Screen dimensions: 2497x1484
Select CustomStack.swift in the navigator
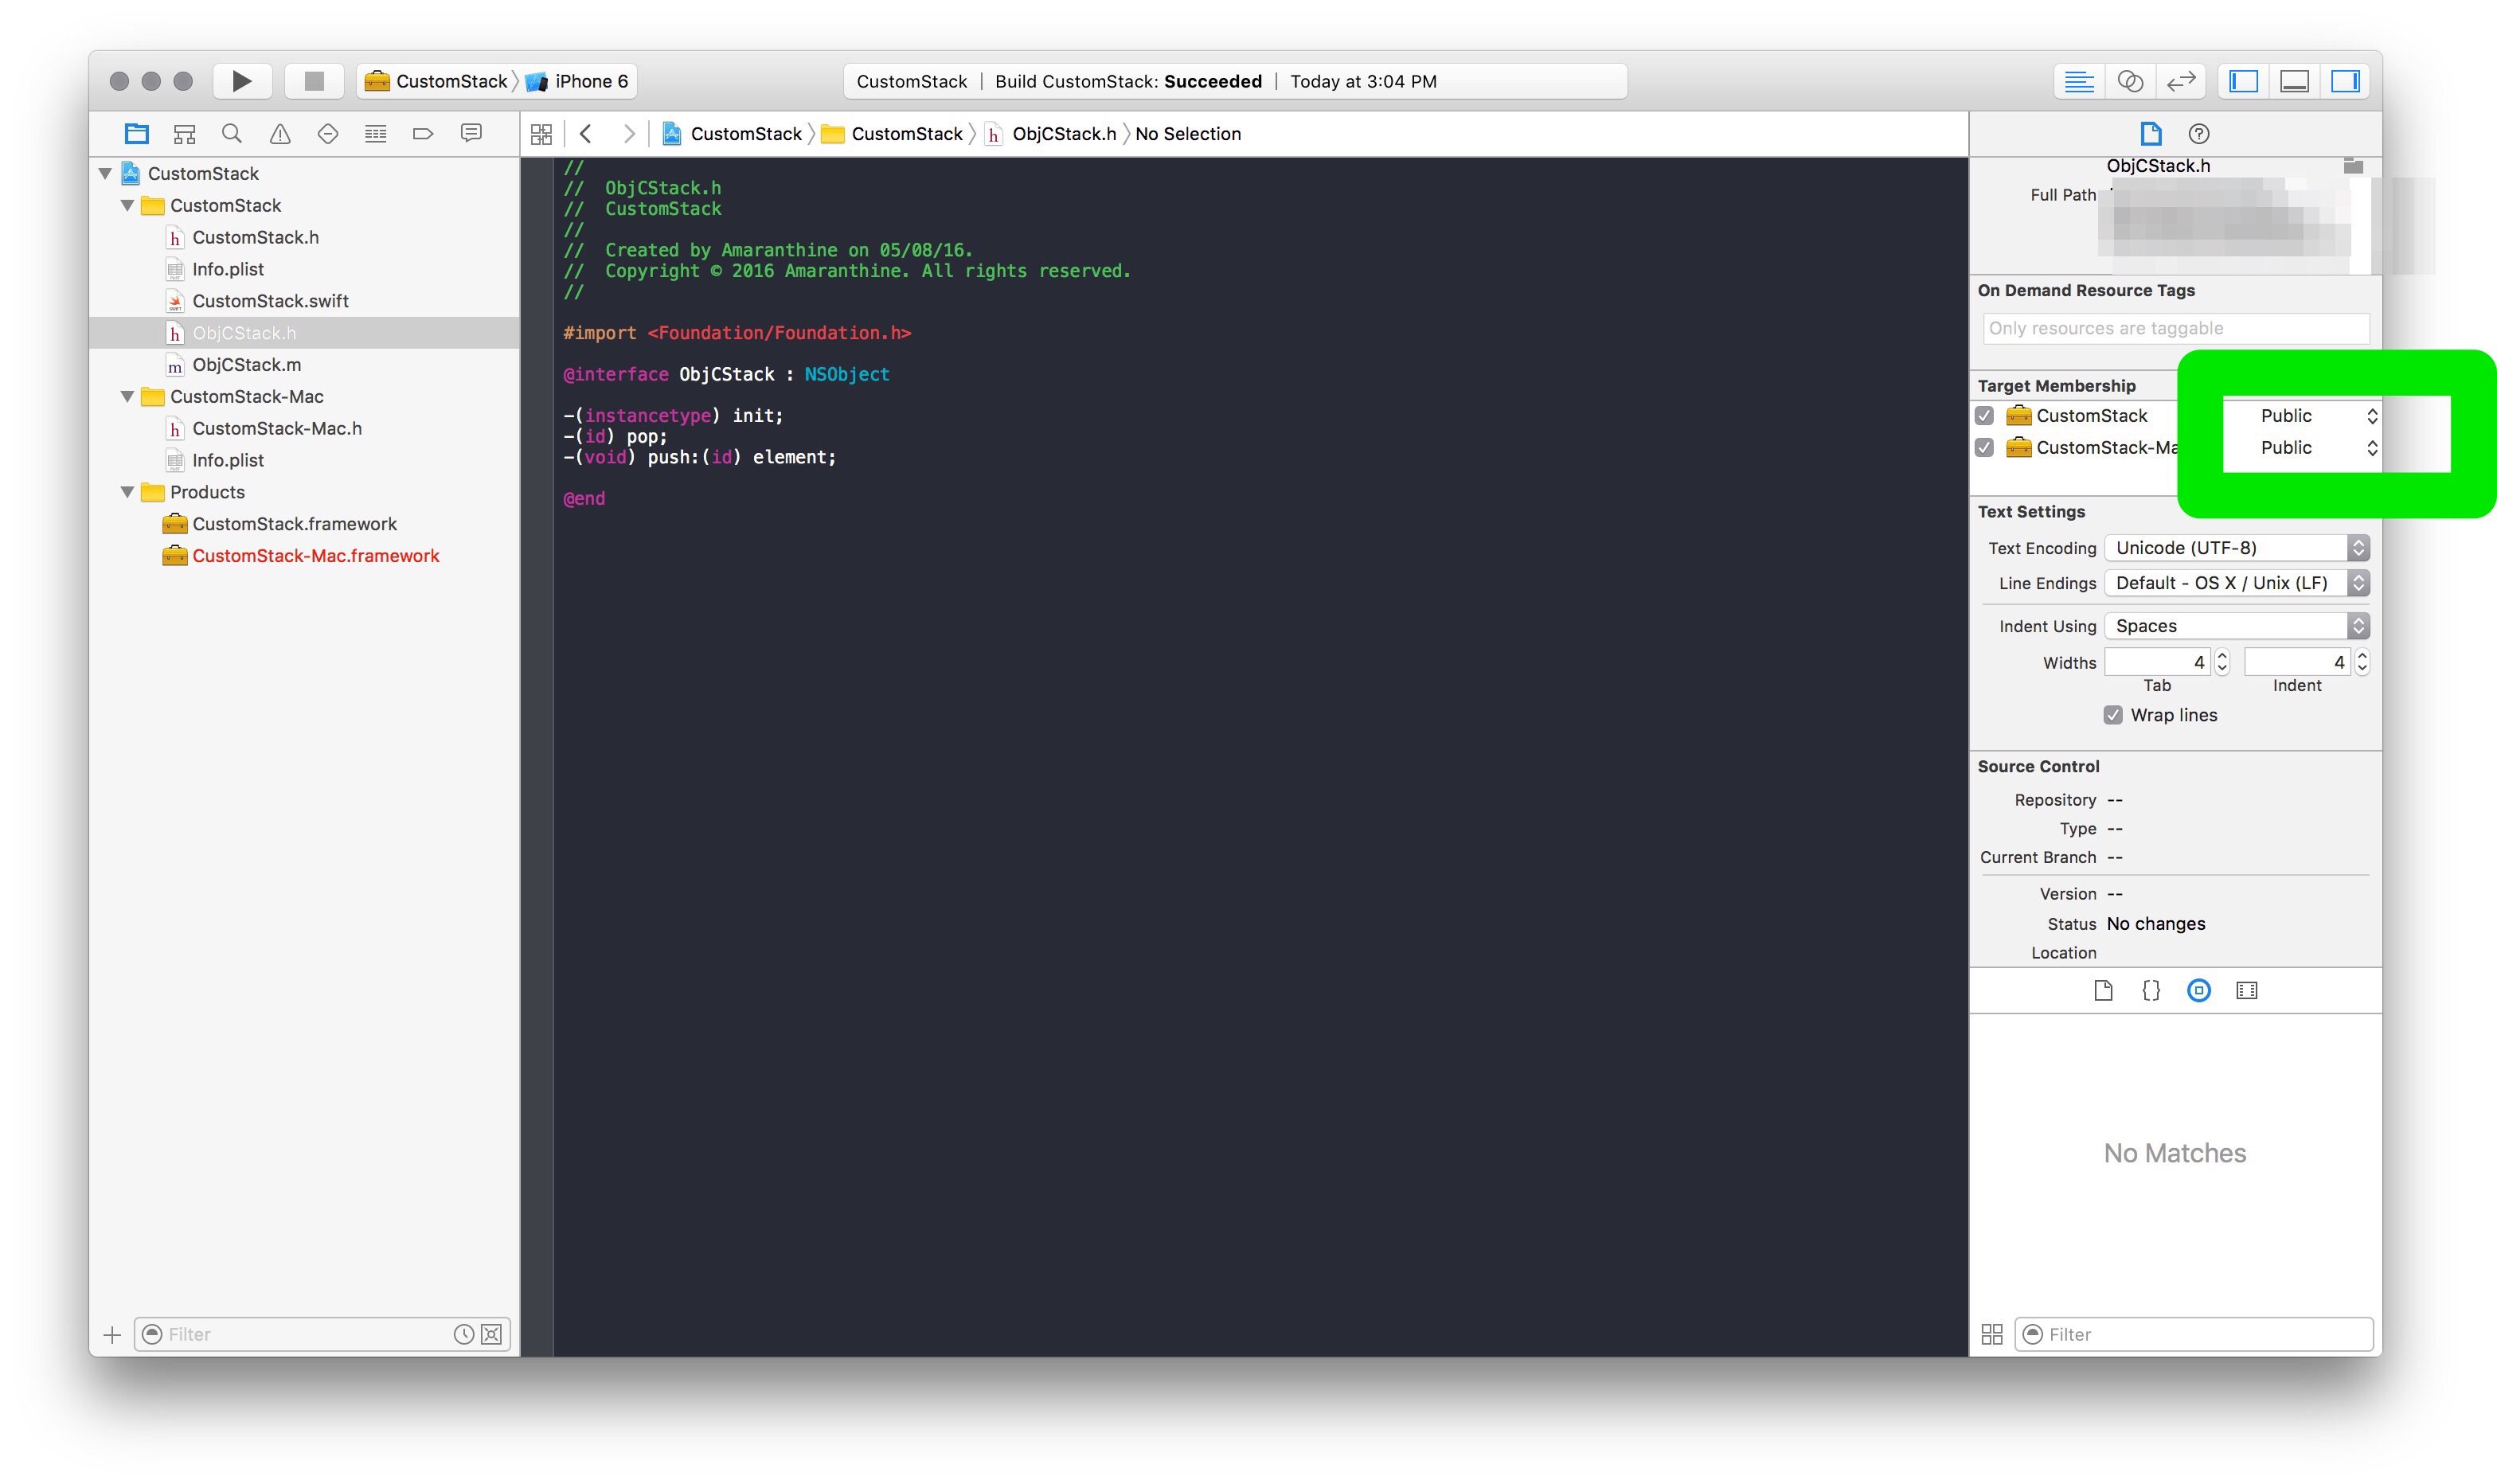pos(270,301)
